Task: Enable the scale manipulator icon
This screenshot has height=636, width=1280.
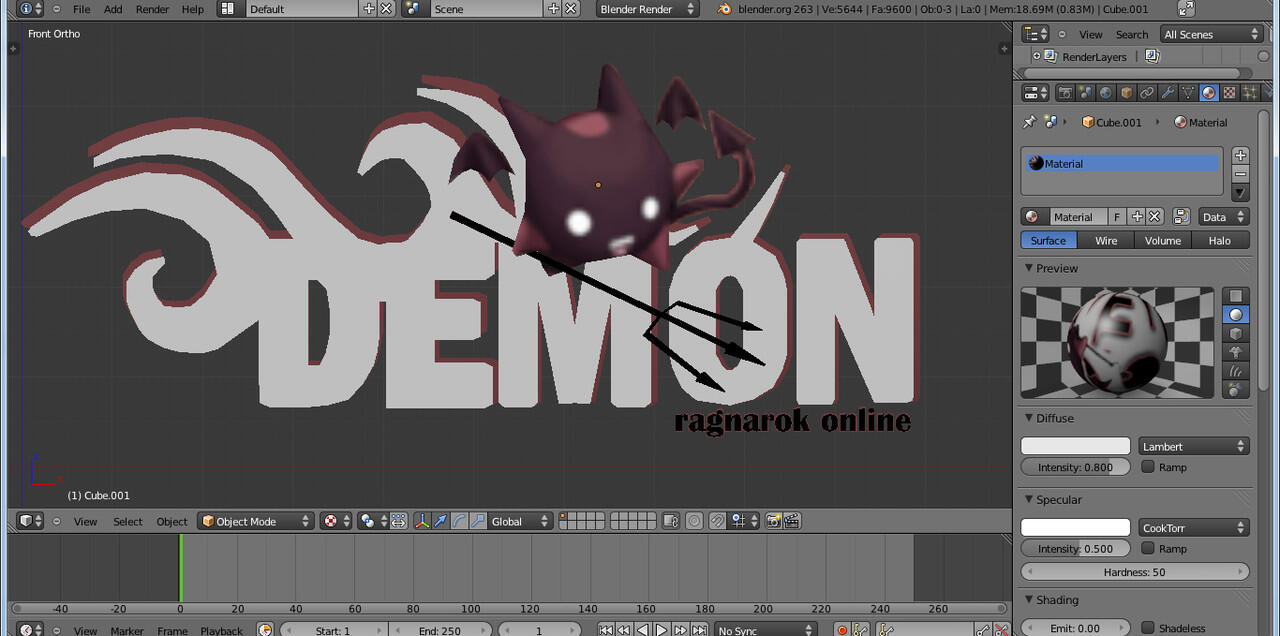Action: point(478,521)
